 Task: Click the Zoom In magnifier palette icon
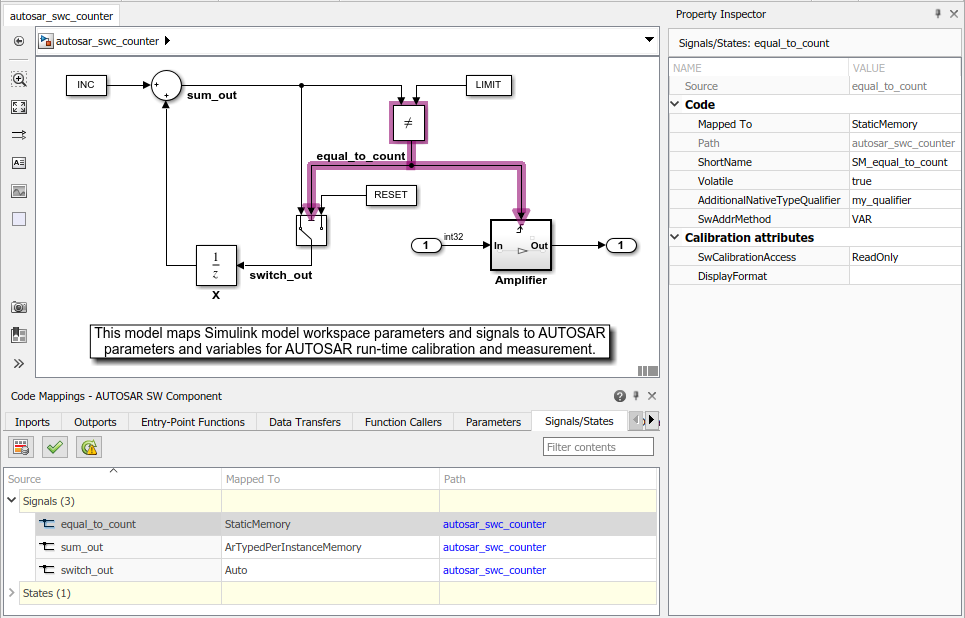pyautogui.click(x=19, y=79)
